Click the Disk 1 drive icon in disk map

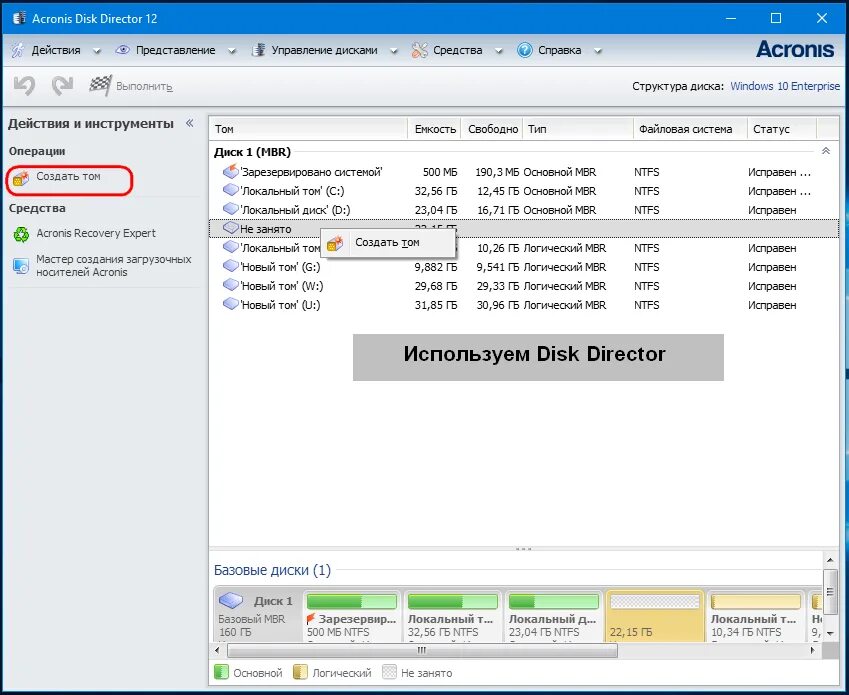coord(231,600)
